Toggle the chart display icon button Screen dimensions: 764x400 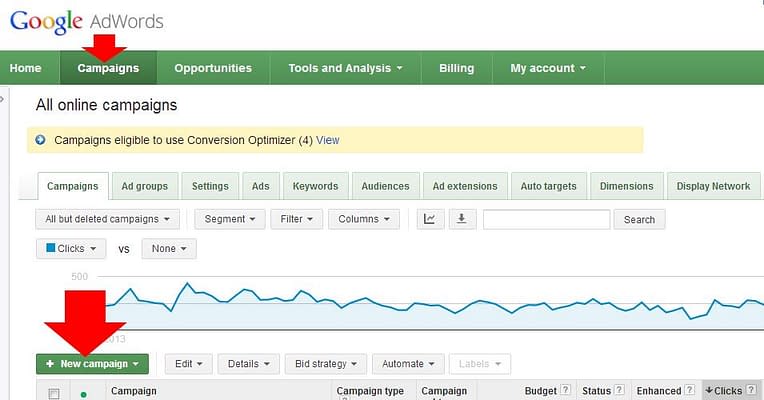[x=430, y=219]
